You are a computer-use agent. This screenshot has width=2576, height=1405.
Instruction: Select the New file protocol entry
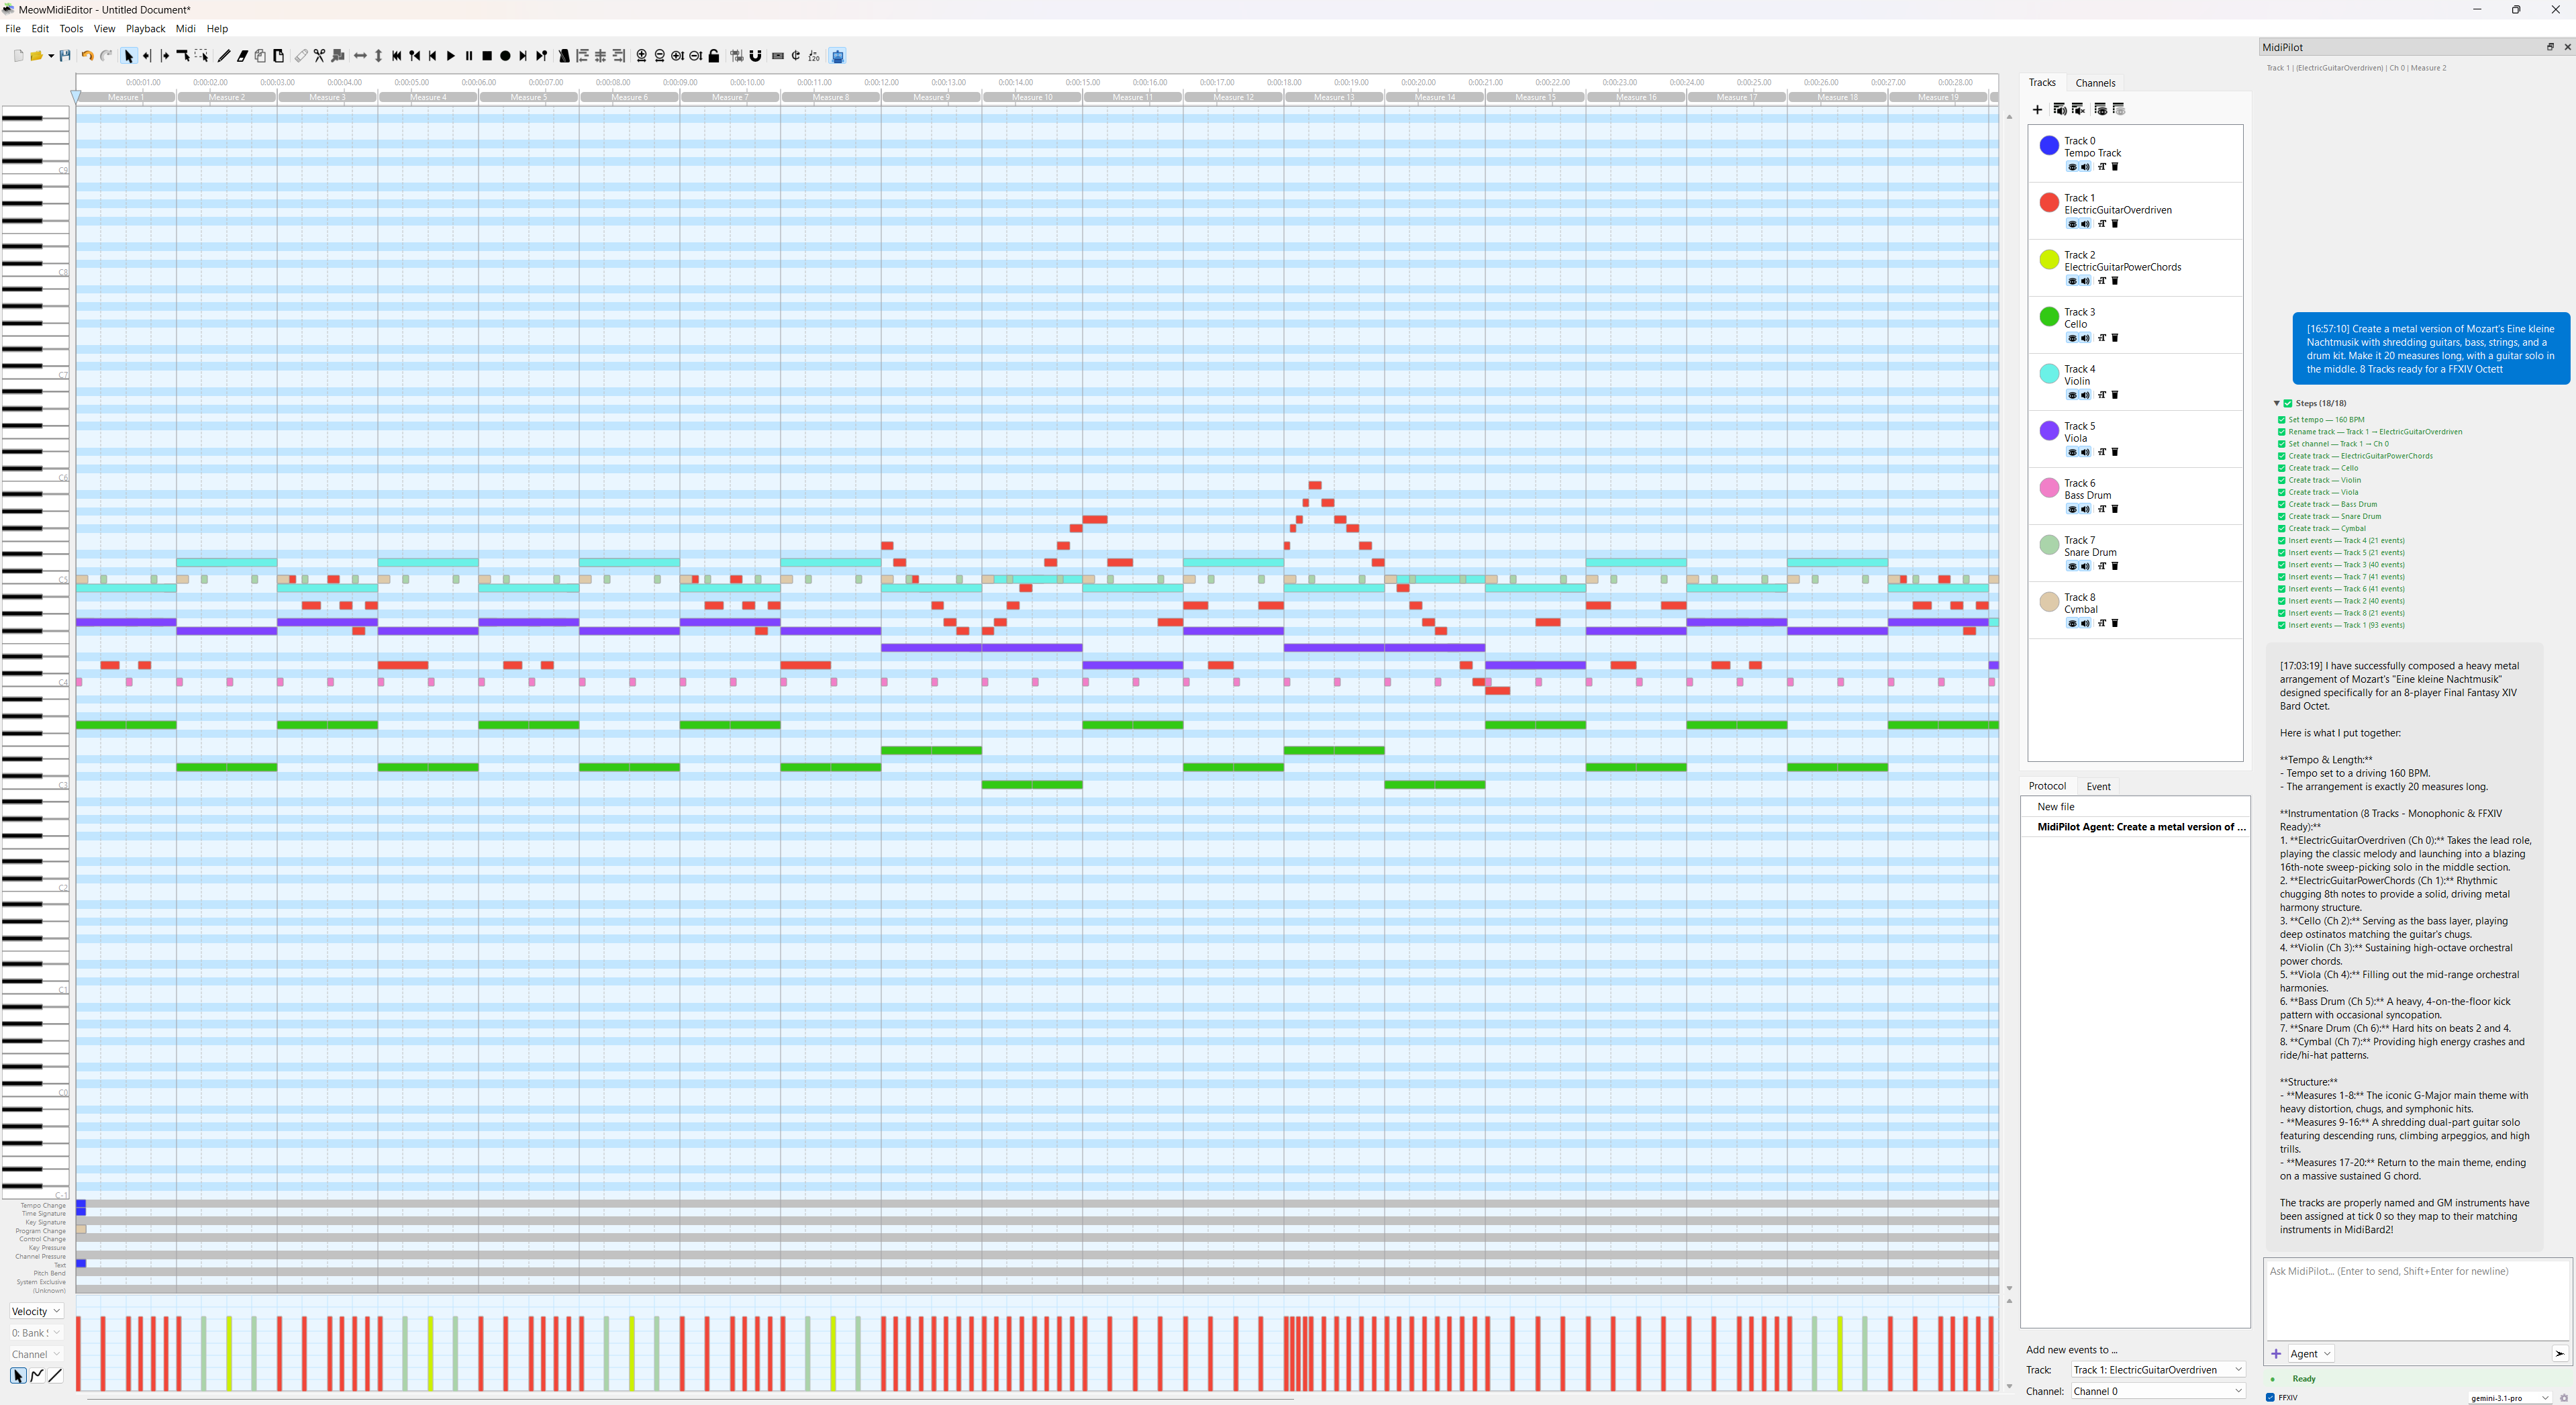point(2135,807)
